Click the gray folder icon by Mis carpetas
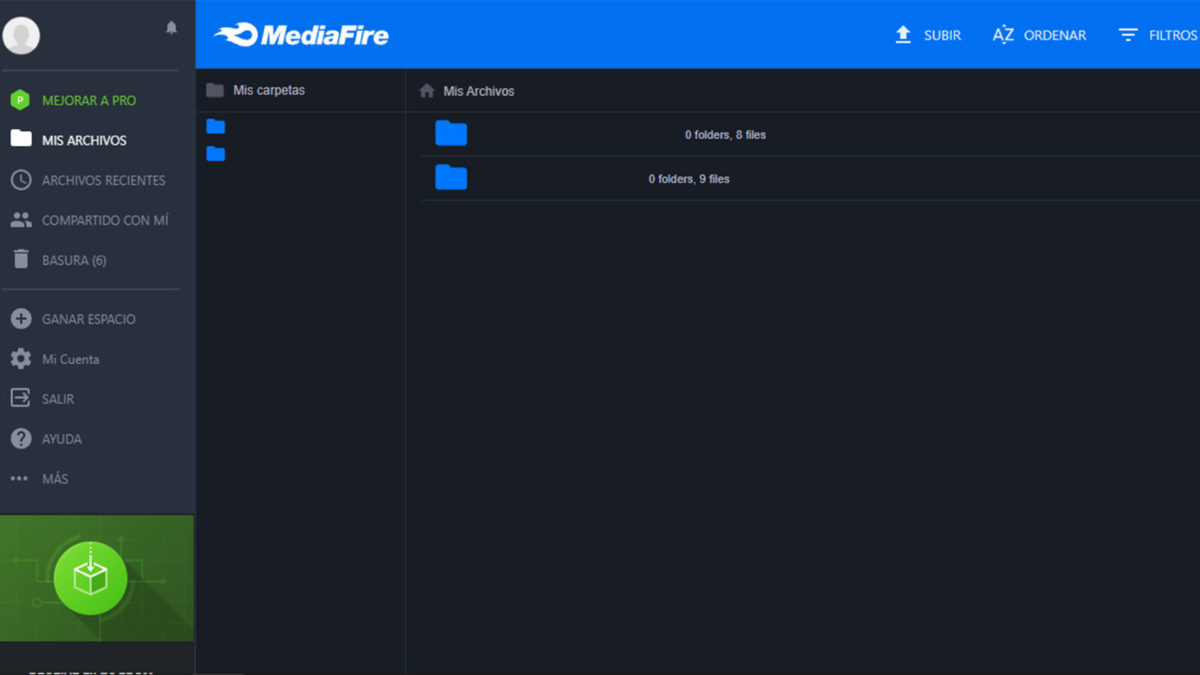 (215, 90)
